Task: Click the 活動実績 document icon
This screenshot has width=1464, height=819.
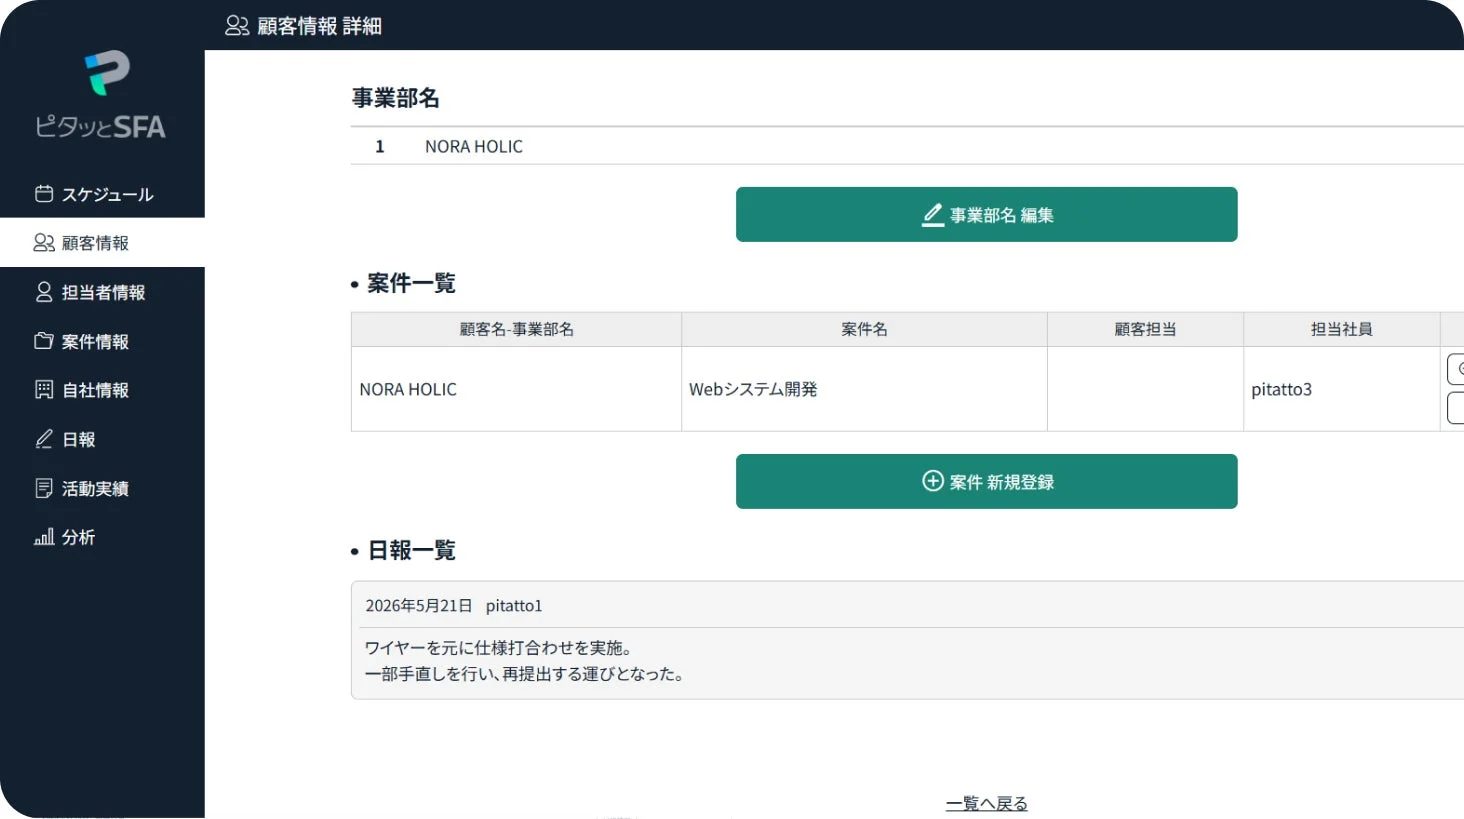Action: [44, 488]
